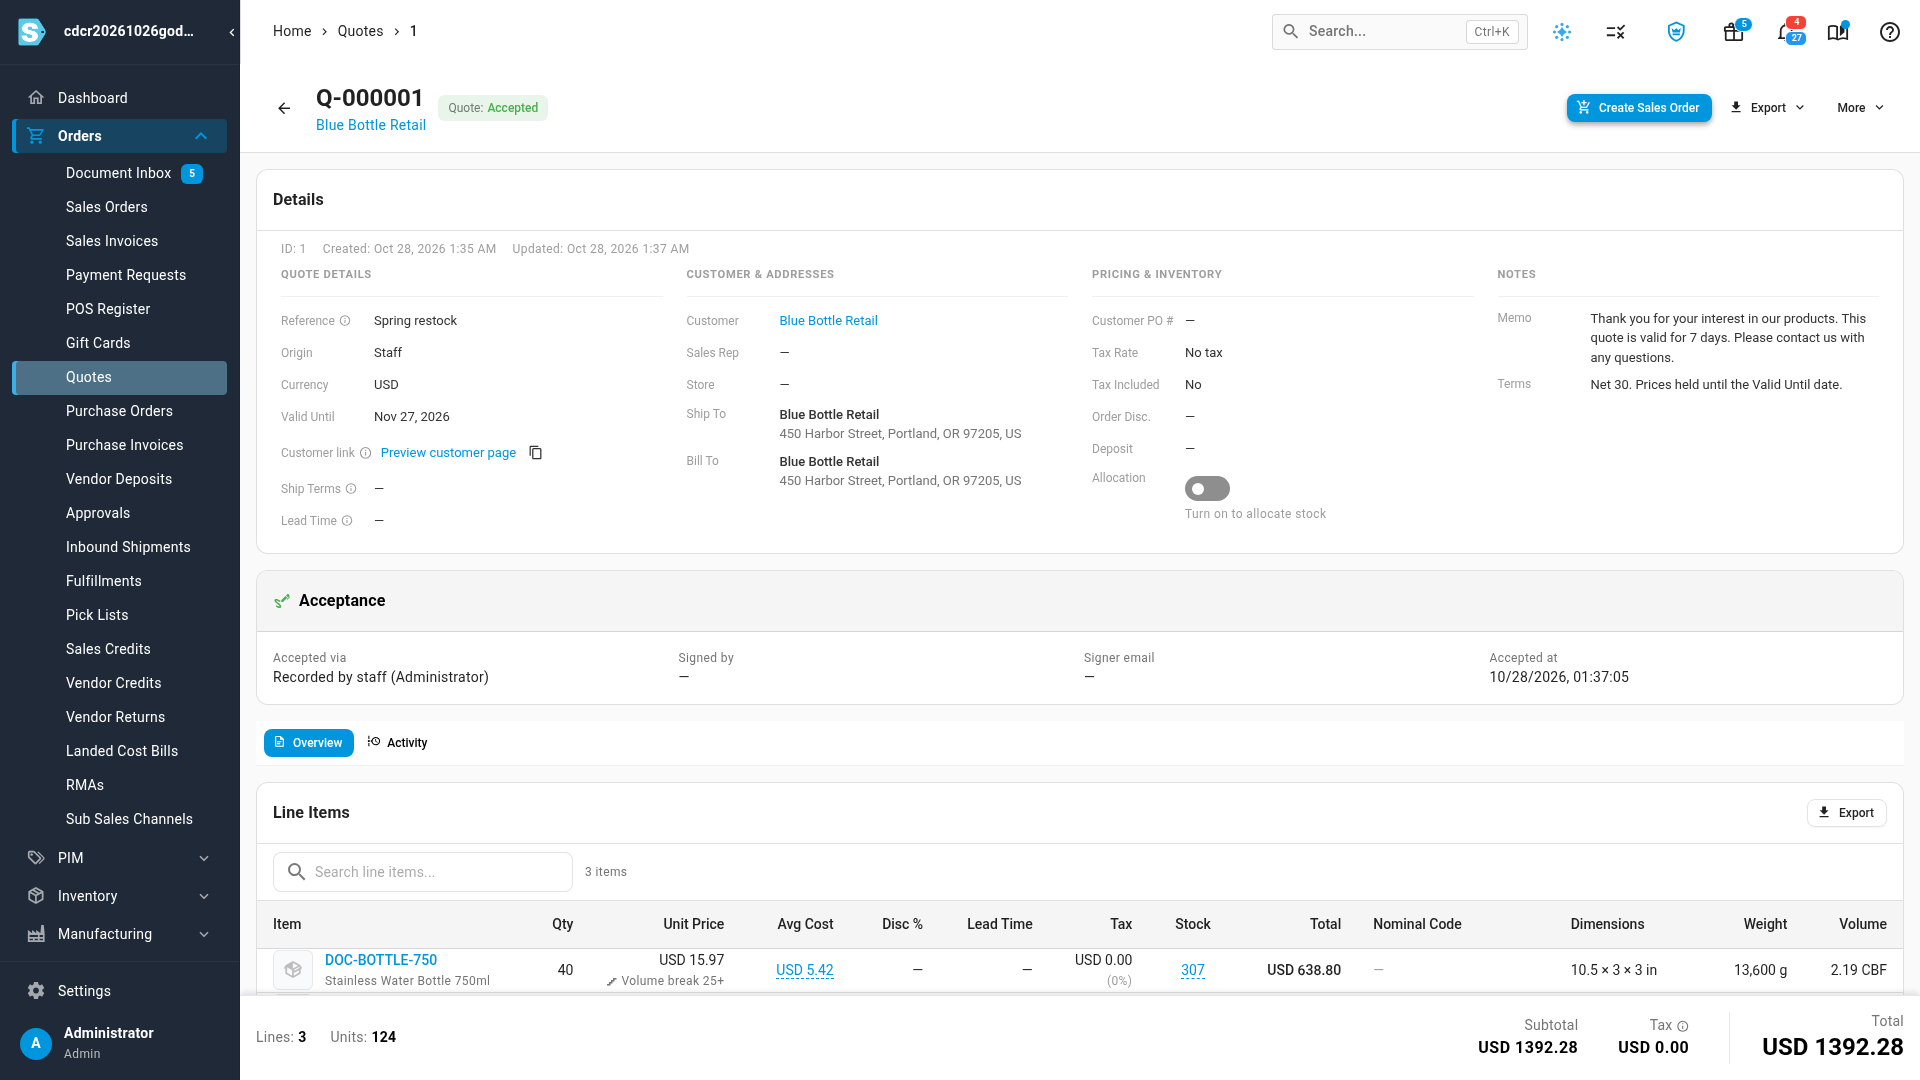Open the Preview customer page link
This screenshot has height=1080, width=1920.
coord(448,453)
